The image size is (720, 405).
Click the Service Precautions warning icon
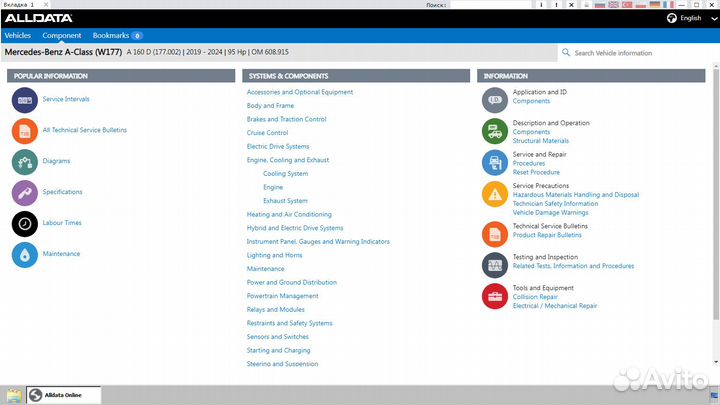pos(495,194)
